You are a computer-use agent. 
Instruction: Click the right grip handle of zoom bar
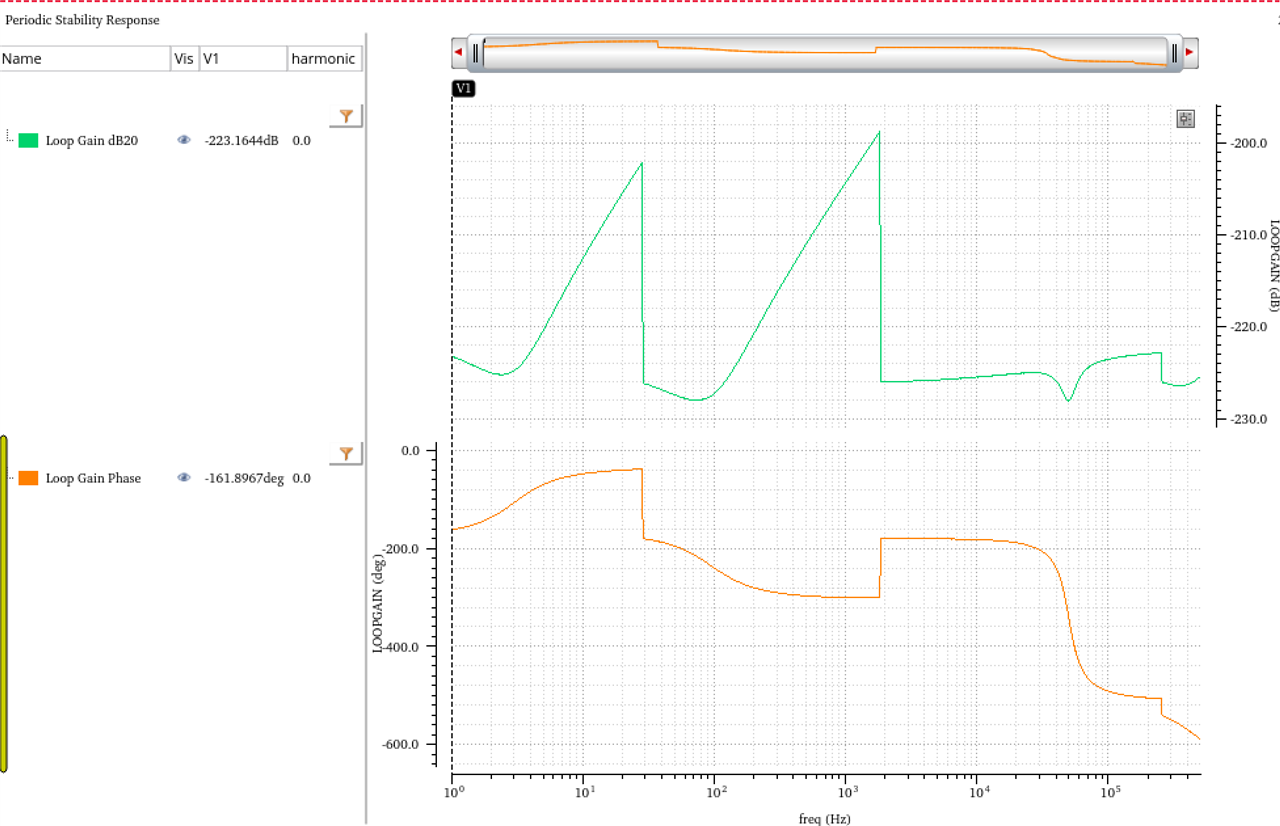click(x=1174, y=53)
